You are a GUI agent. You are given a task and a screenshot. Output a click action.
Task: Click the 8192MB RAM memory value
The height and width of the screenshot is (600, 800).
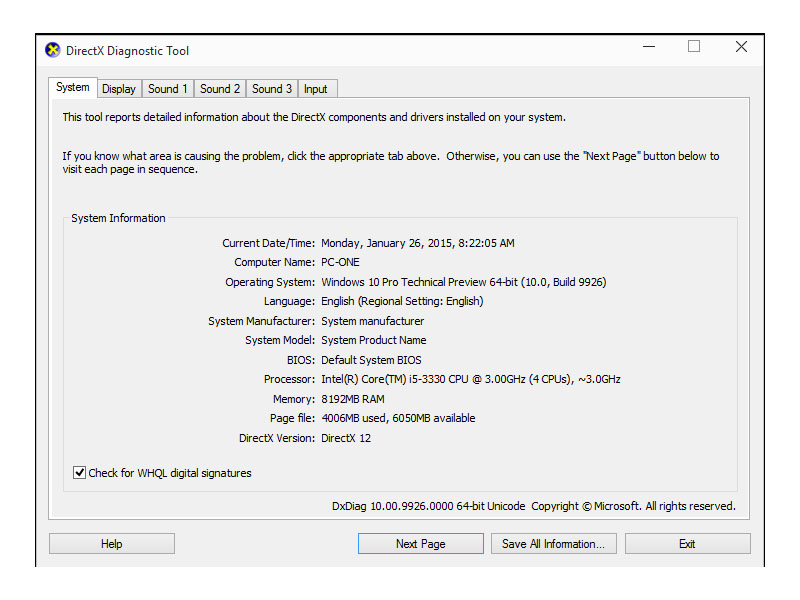[x=353, y=399]
